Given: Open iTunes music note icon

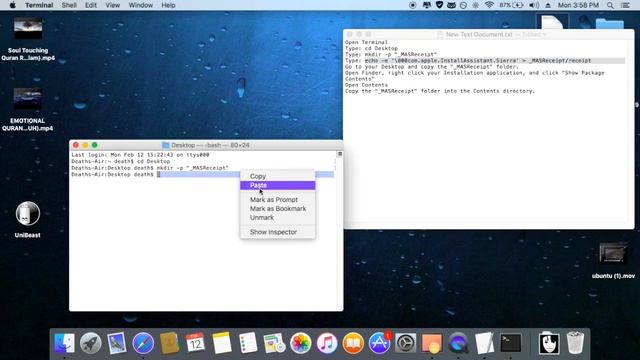Looking at the screenshot, I should pyautogui.click(x=327, y=343).
